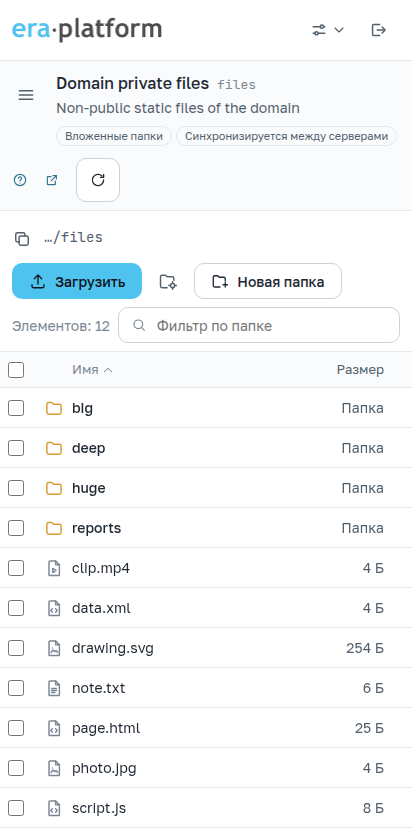Create folder with Новая папка button
The height and width of the screenshot is (839, 412).
click(268, 281)
